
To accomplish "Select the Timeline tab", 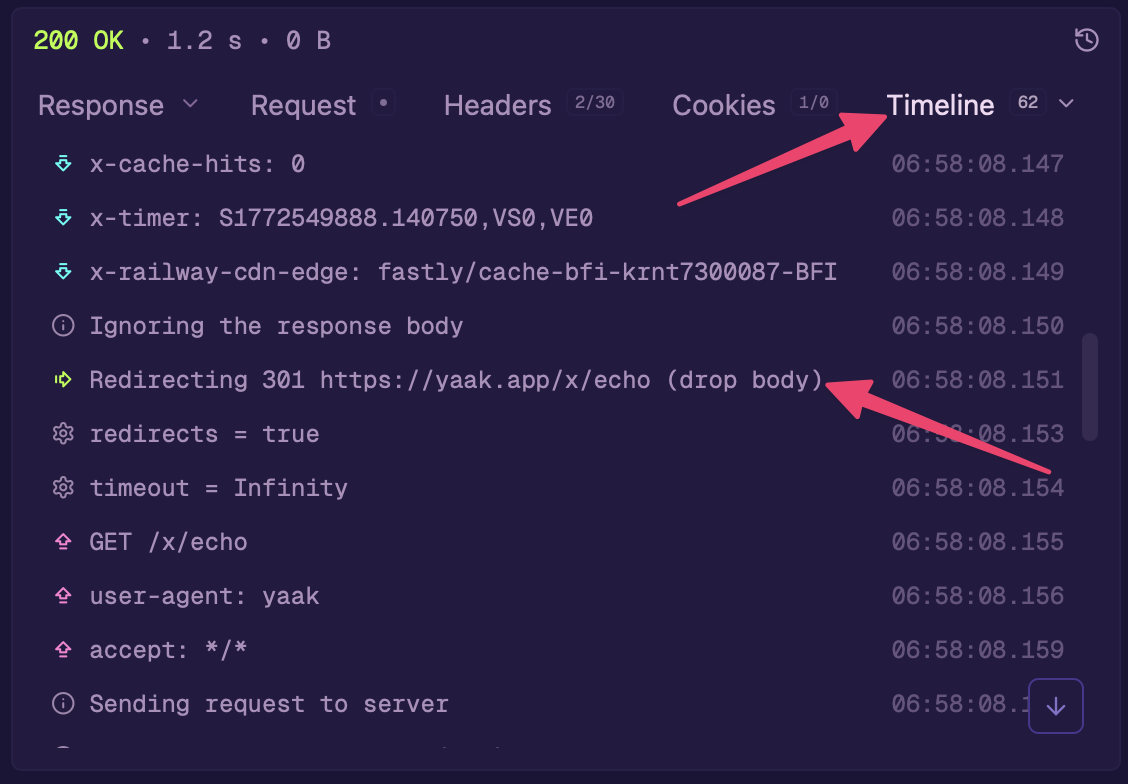I will pyautogui.click(x=940, y=106).
